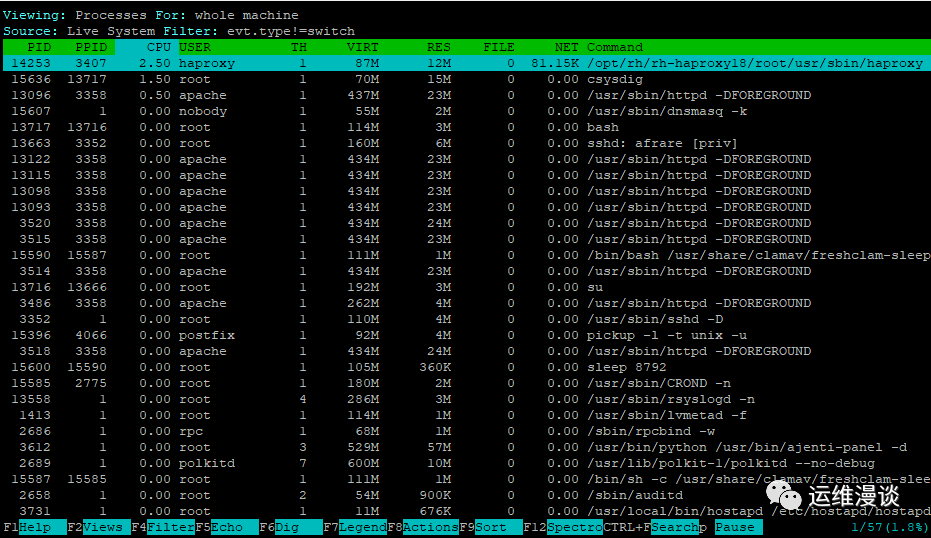
Task: Select the freshclam-sleep bash row 15590
Action: coord(466,255)
